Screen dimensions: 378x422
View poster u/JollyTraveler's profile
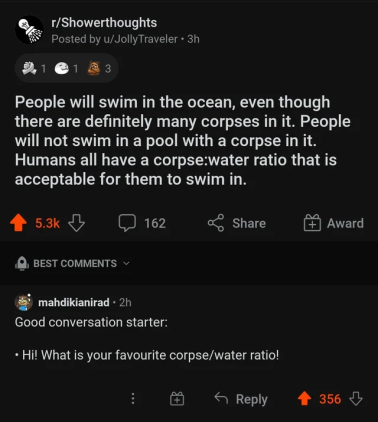click(141, 39)
